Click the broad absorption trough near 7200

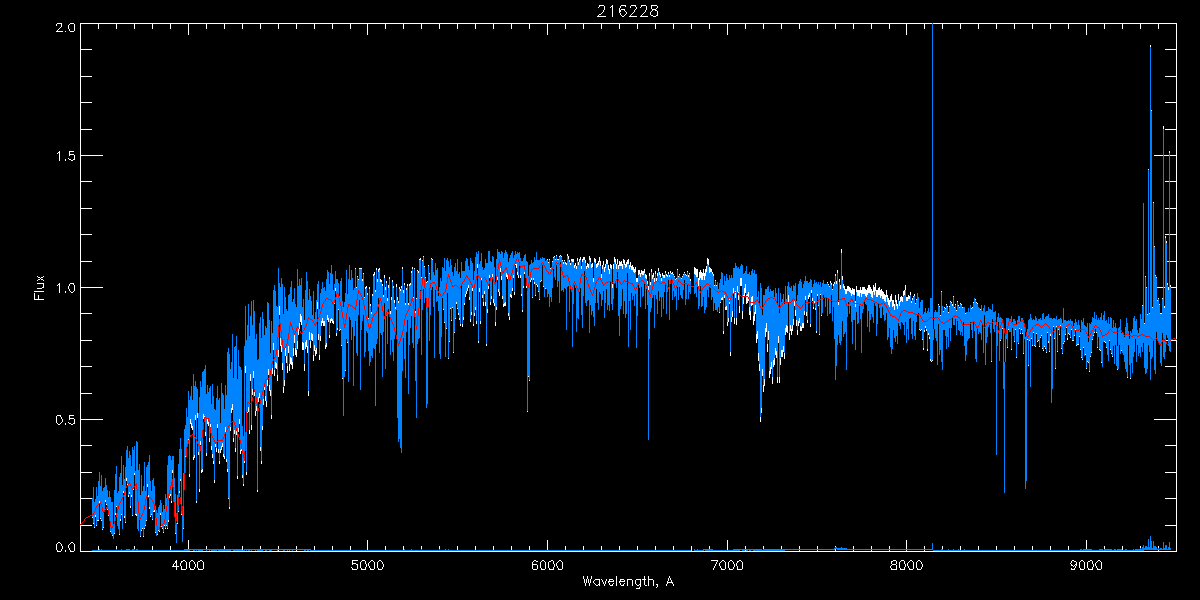tap(762, 400)
